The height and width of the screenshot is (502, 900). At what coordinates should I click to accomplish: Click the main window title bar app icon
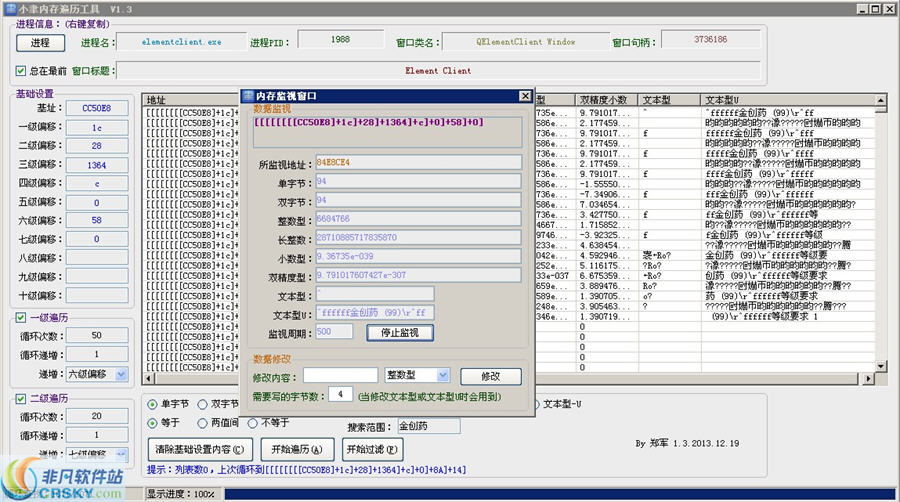pos(10,9)
